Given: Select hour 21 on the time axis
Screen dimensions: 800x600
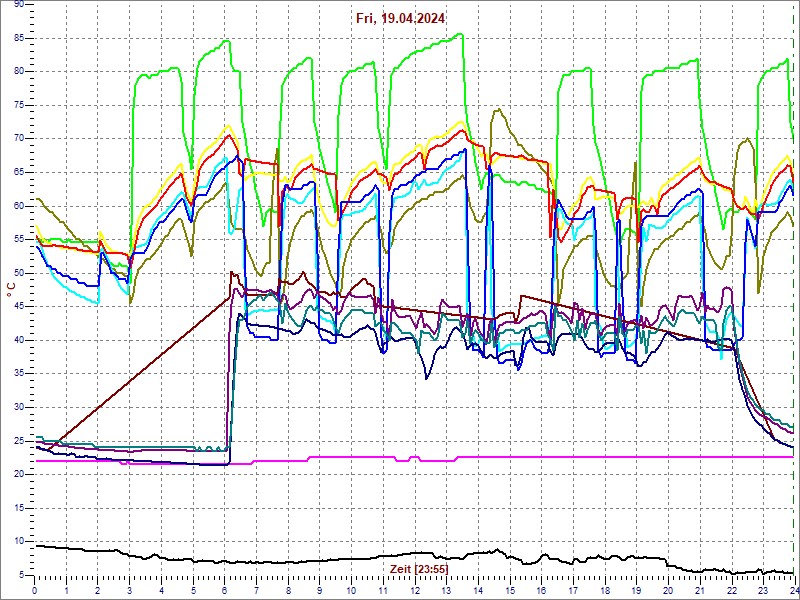Looking at the screenshot, I should coord(700,589).
